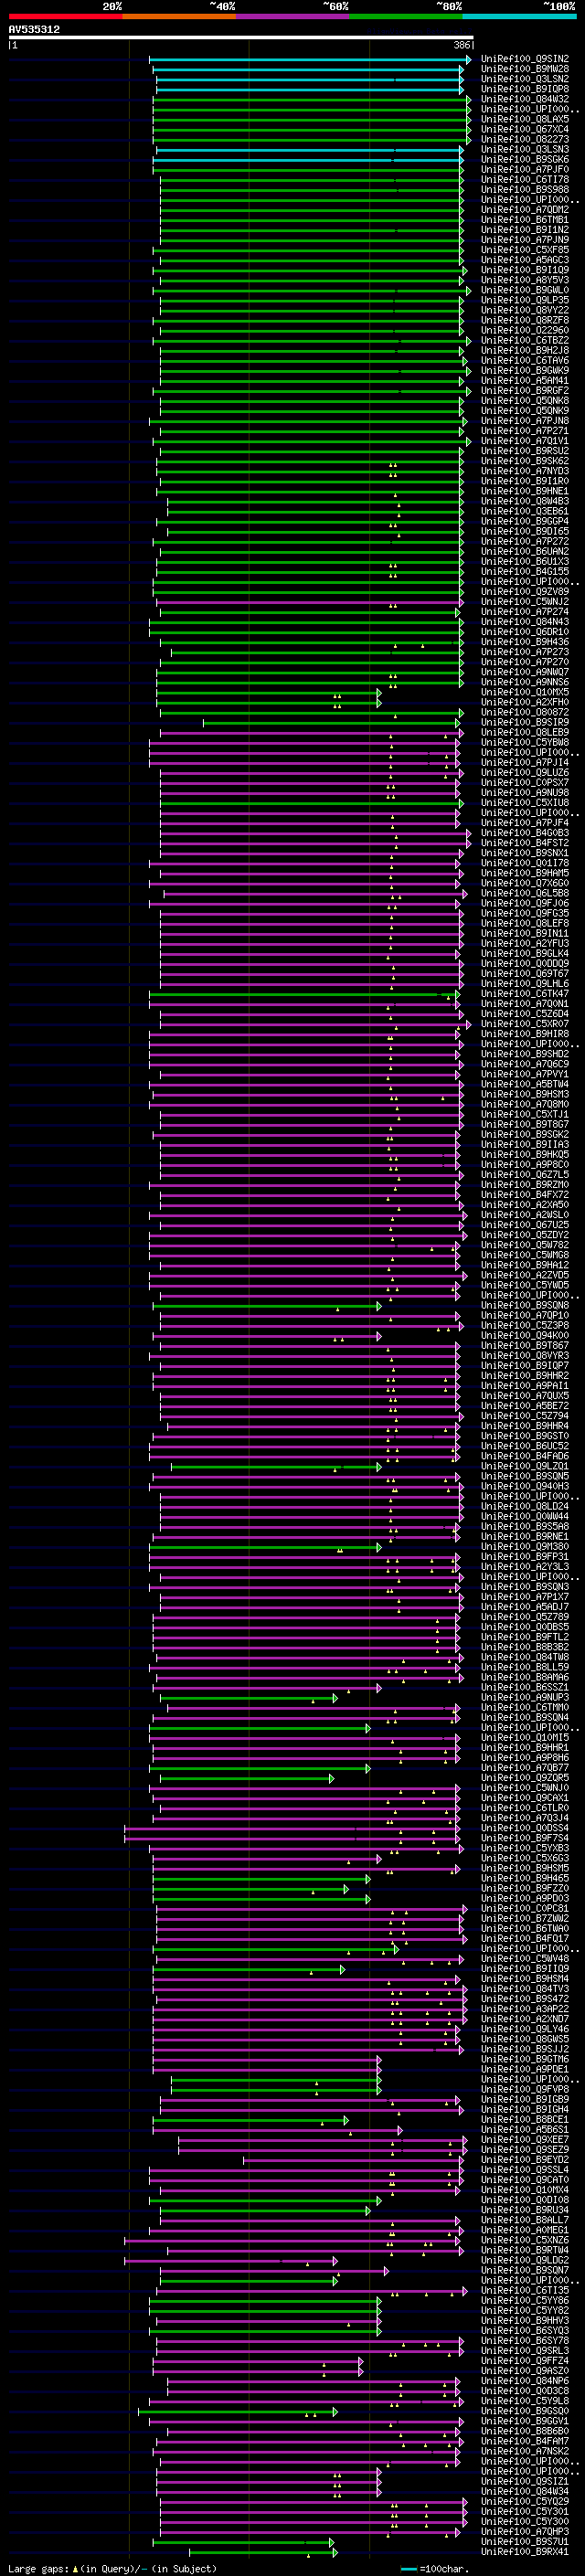Select subject label UniRef100_B9S988
The image size is (585, 2576).
(525, 189)
